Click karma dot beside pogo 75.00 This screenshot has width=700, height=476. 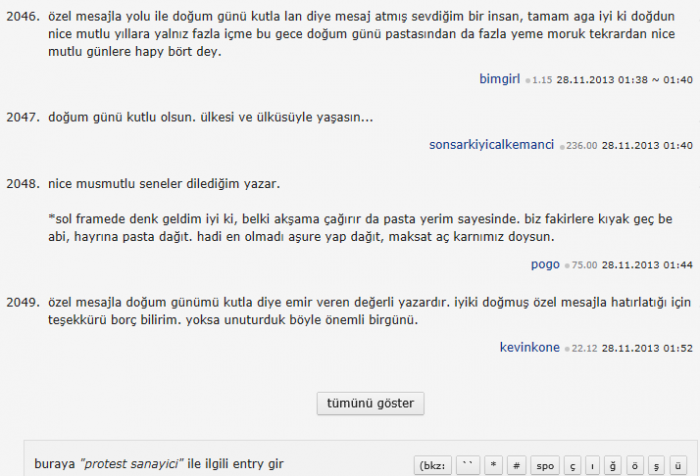567,266
